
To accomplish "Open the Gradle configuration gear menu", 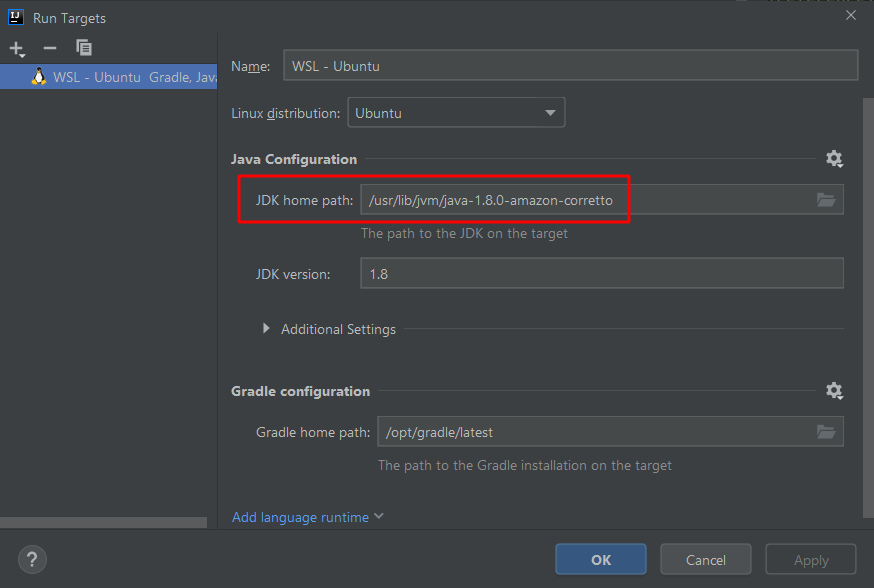I will click(x=834, y=391).
